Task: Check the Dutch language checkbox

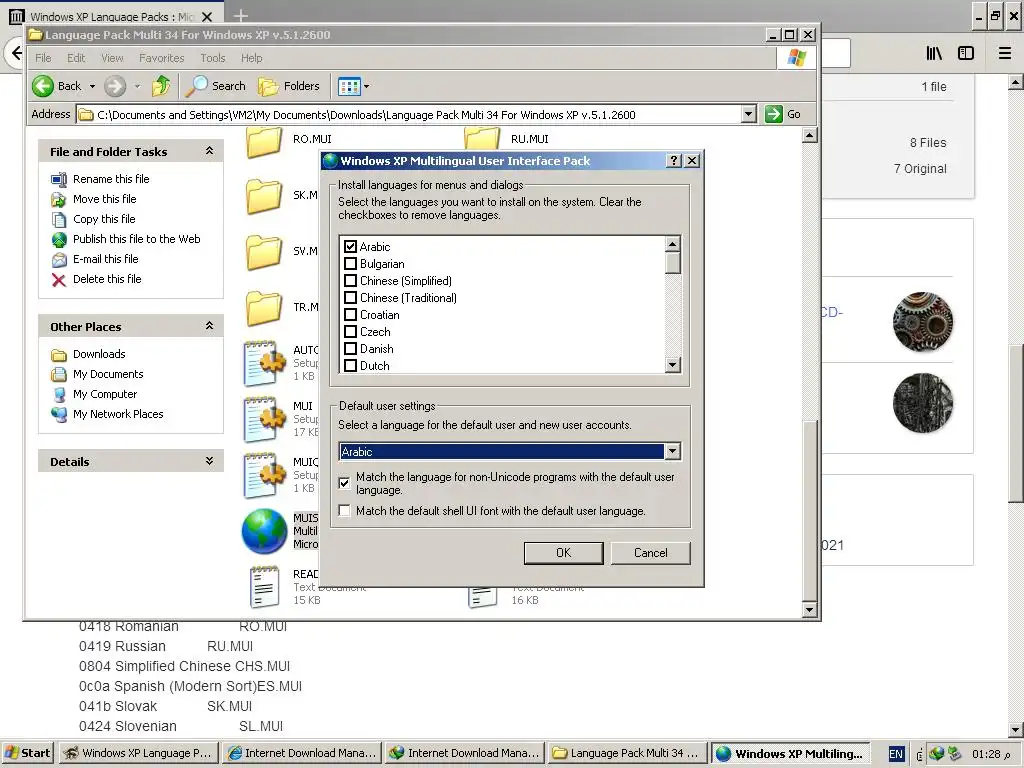Action: click(351, 366)
